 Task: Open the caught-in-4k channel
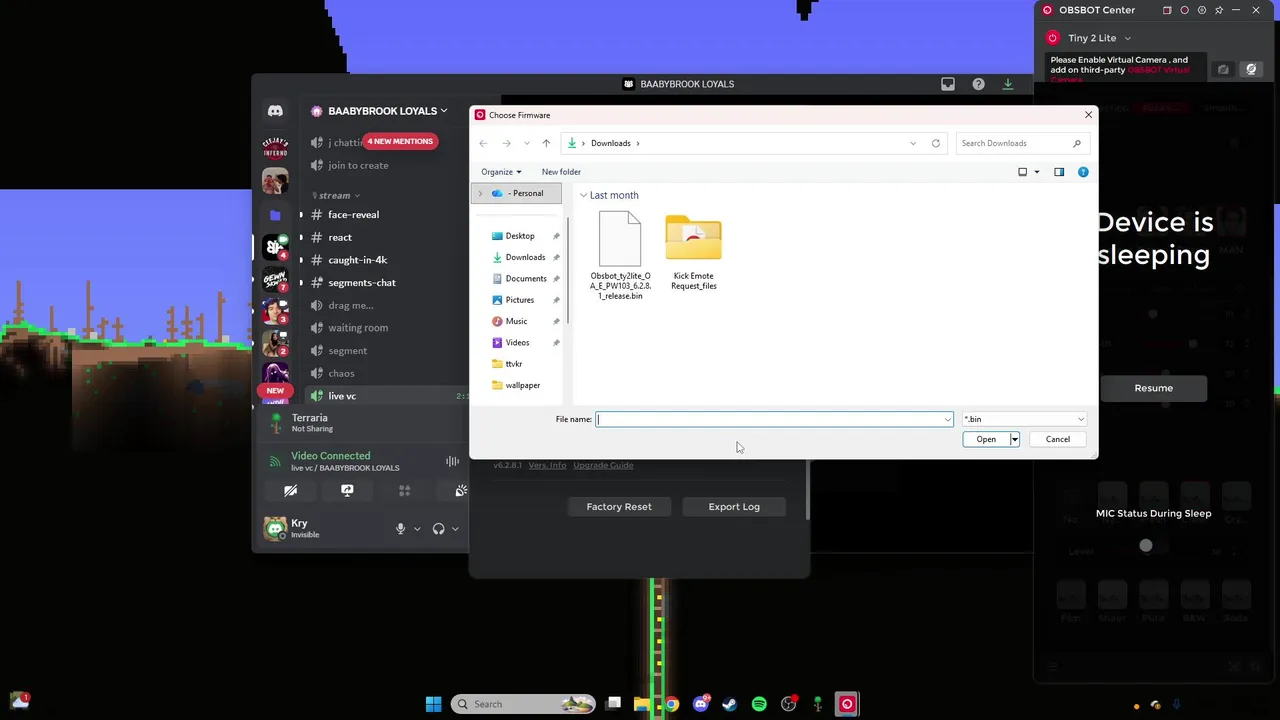click(357, 260)
